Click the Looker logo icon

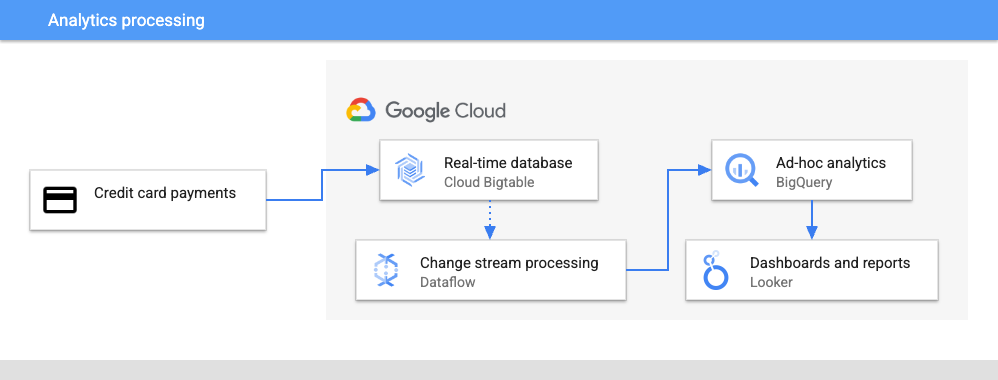coord(715,270)
